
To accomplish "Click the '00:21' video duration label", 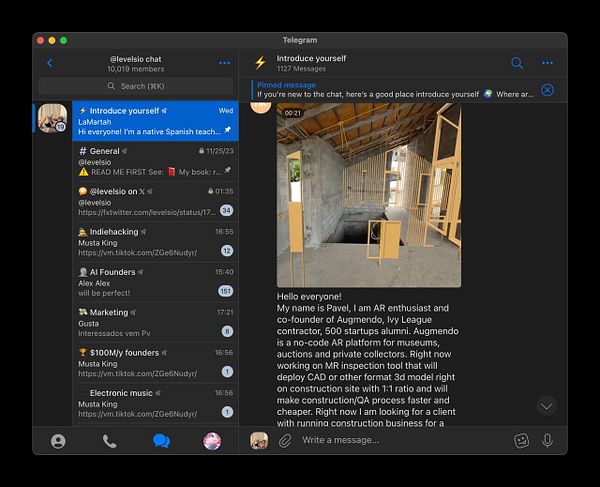I will click(293, 113).
